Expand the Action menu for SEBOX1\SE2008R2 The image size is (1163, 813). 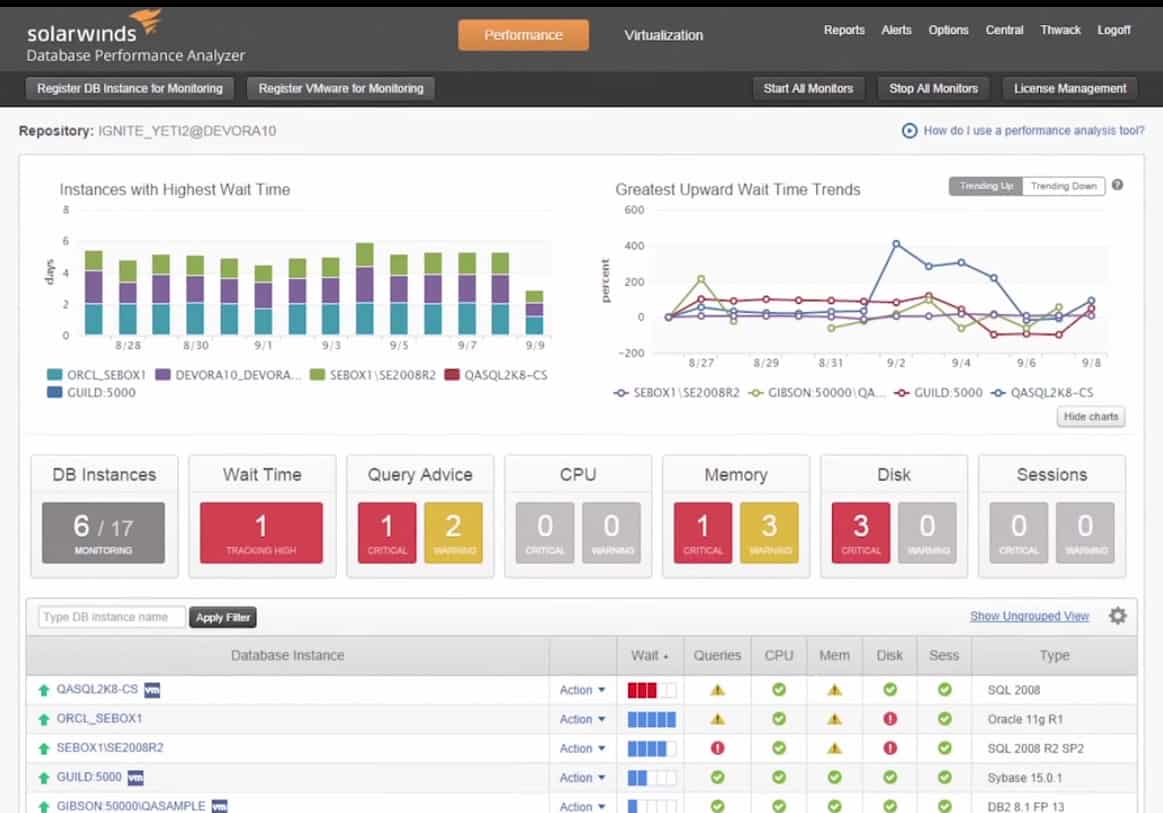click(x=582, y=748)
